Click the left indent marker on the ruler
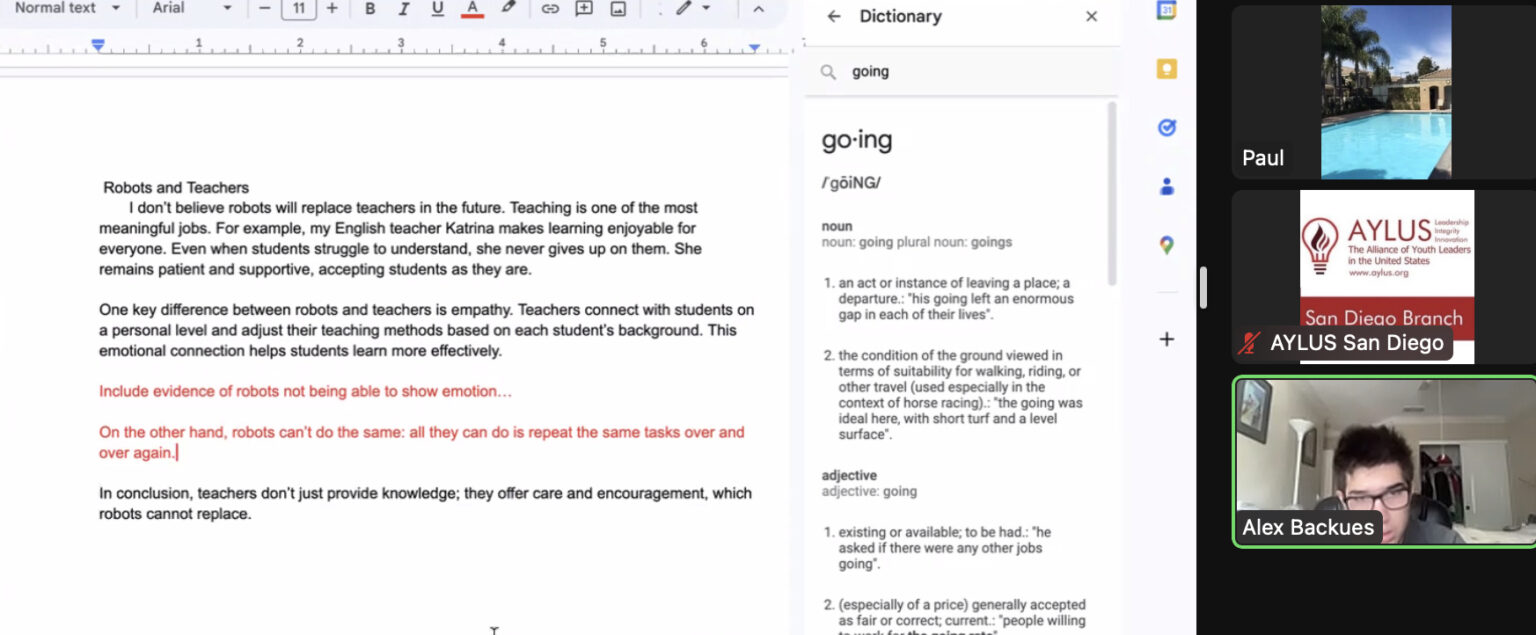1536x635 pixels. [98, 45]
